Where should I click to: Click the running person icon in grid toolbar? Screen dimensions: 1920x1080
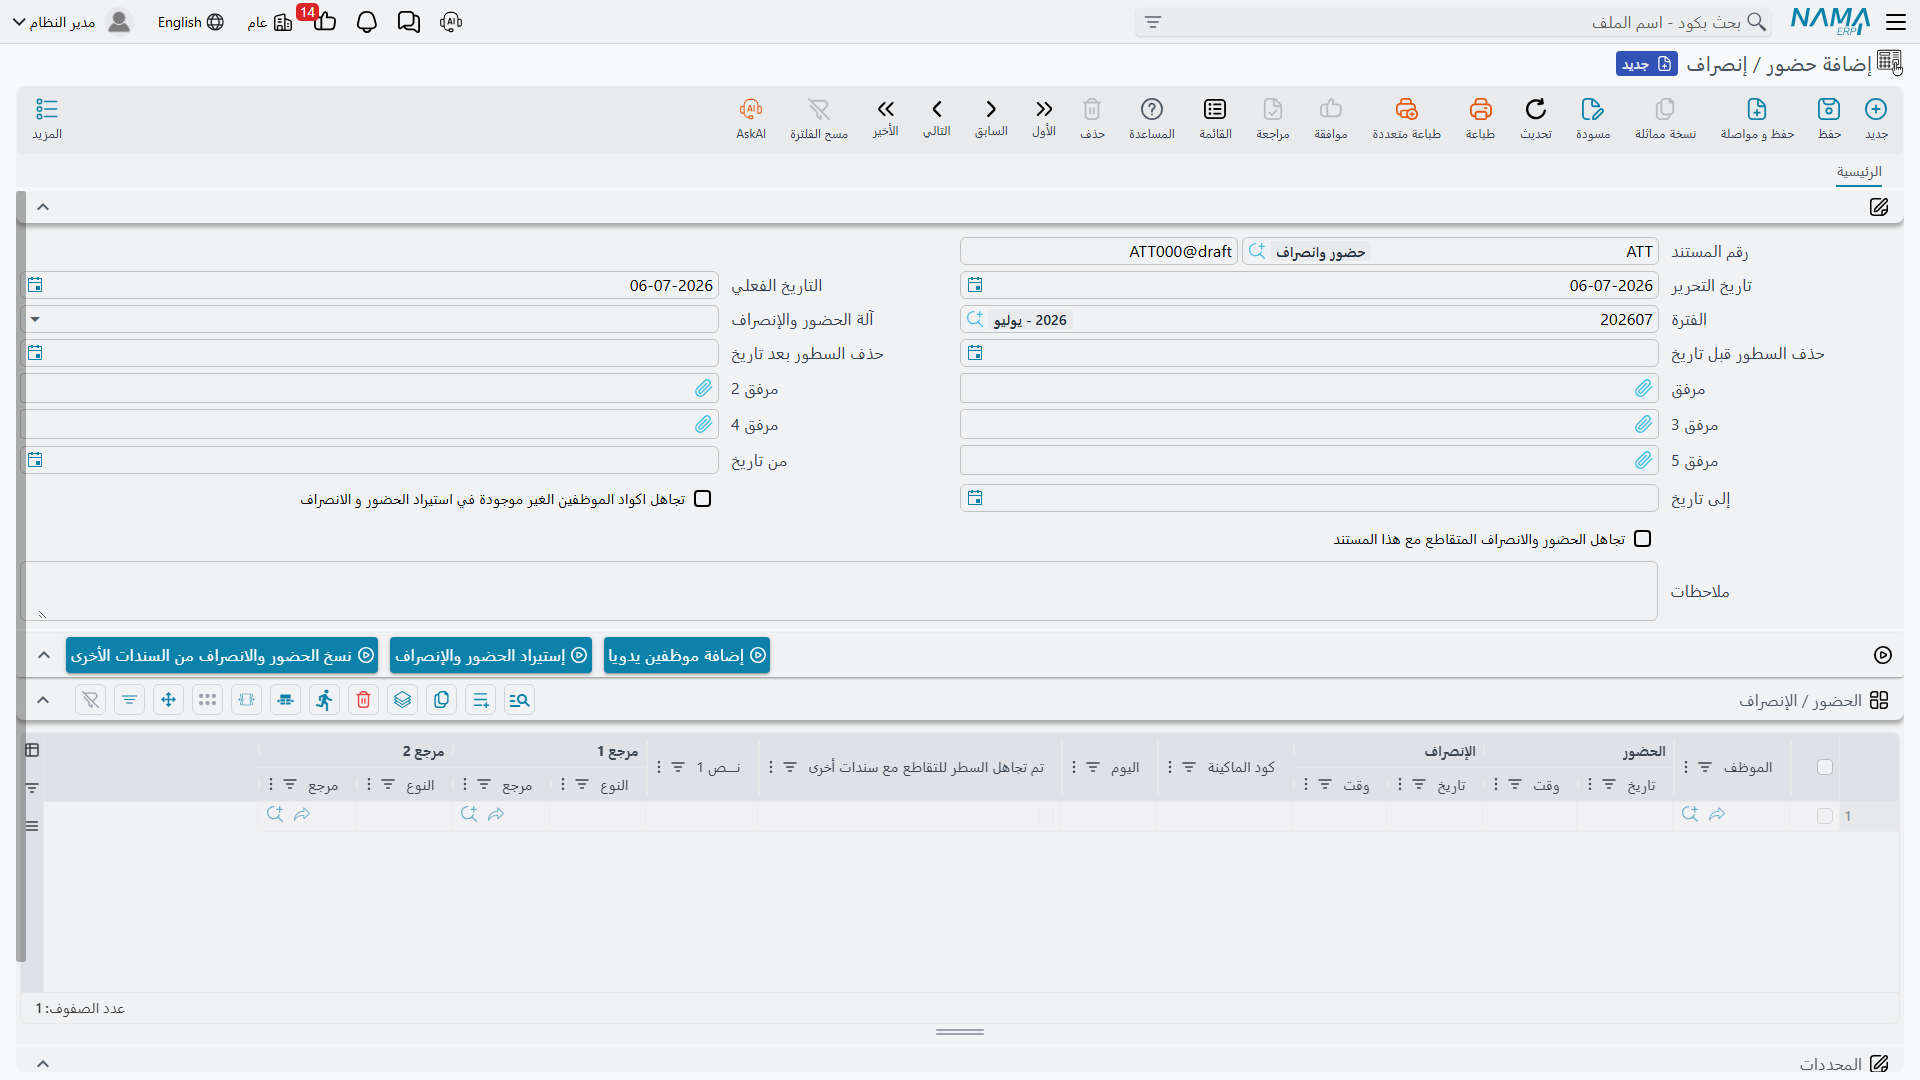coord(325,700)
